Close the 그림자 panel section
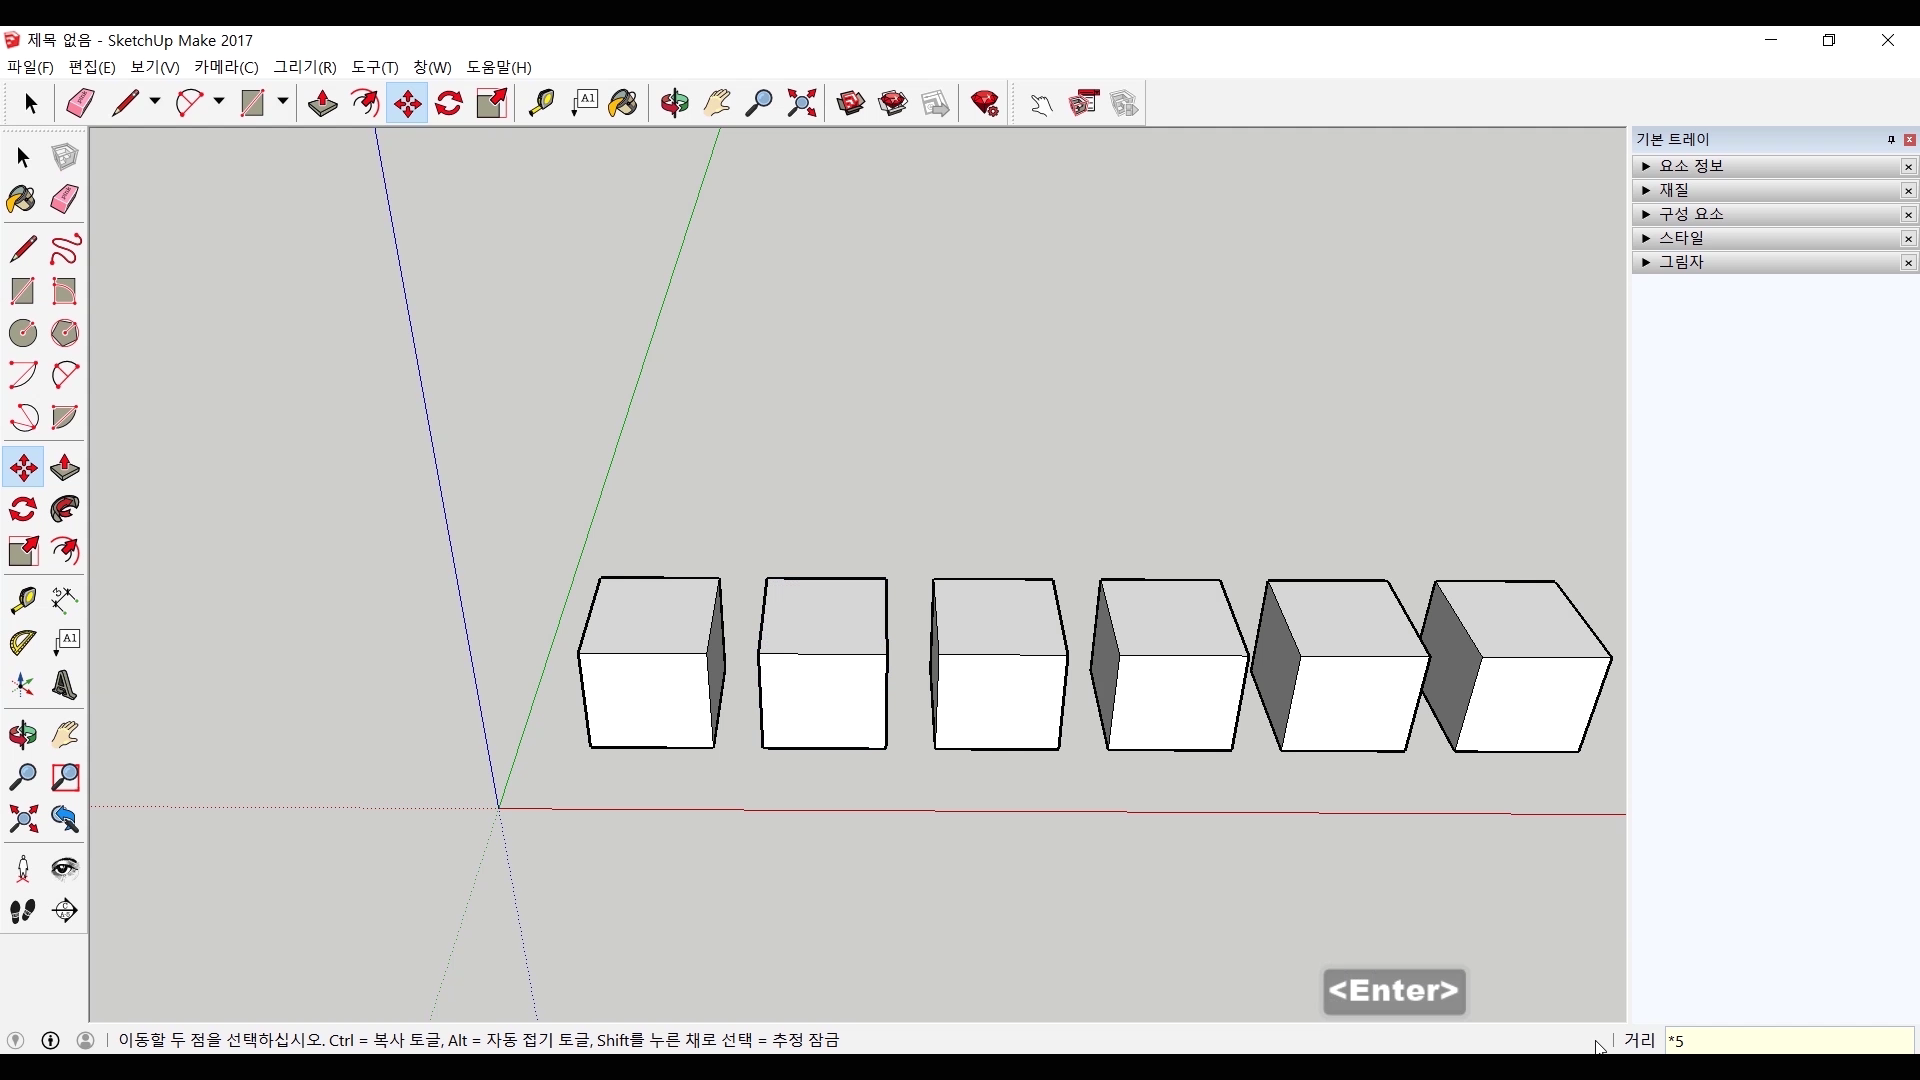 (x=1908, y=263)
